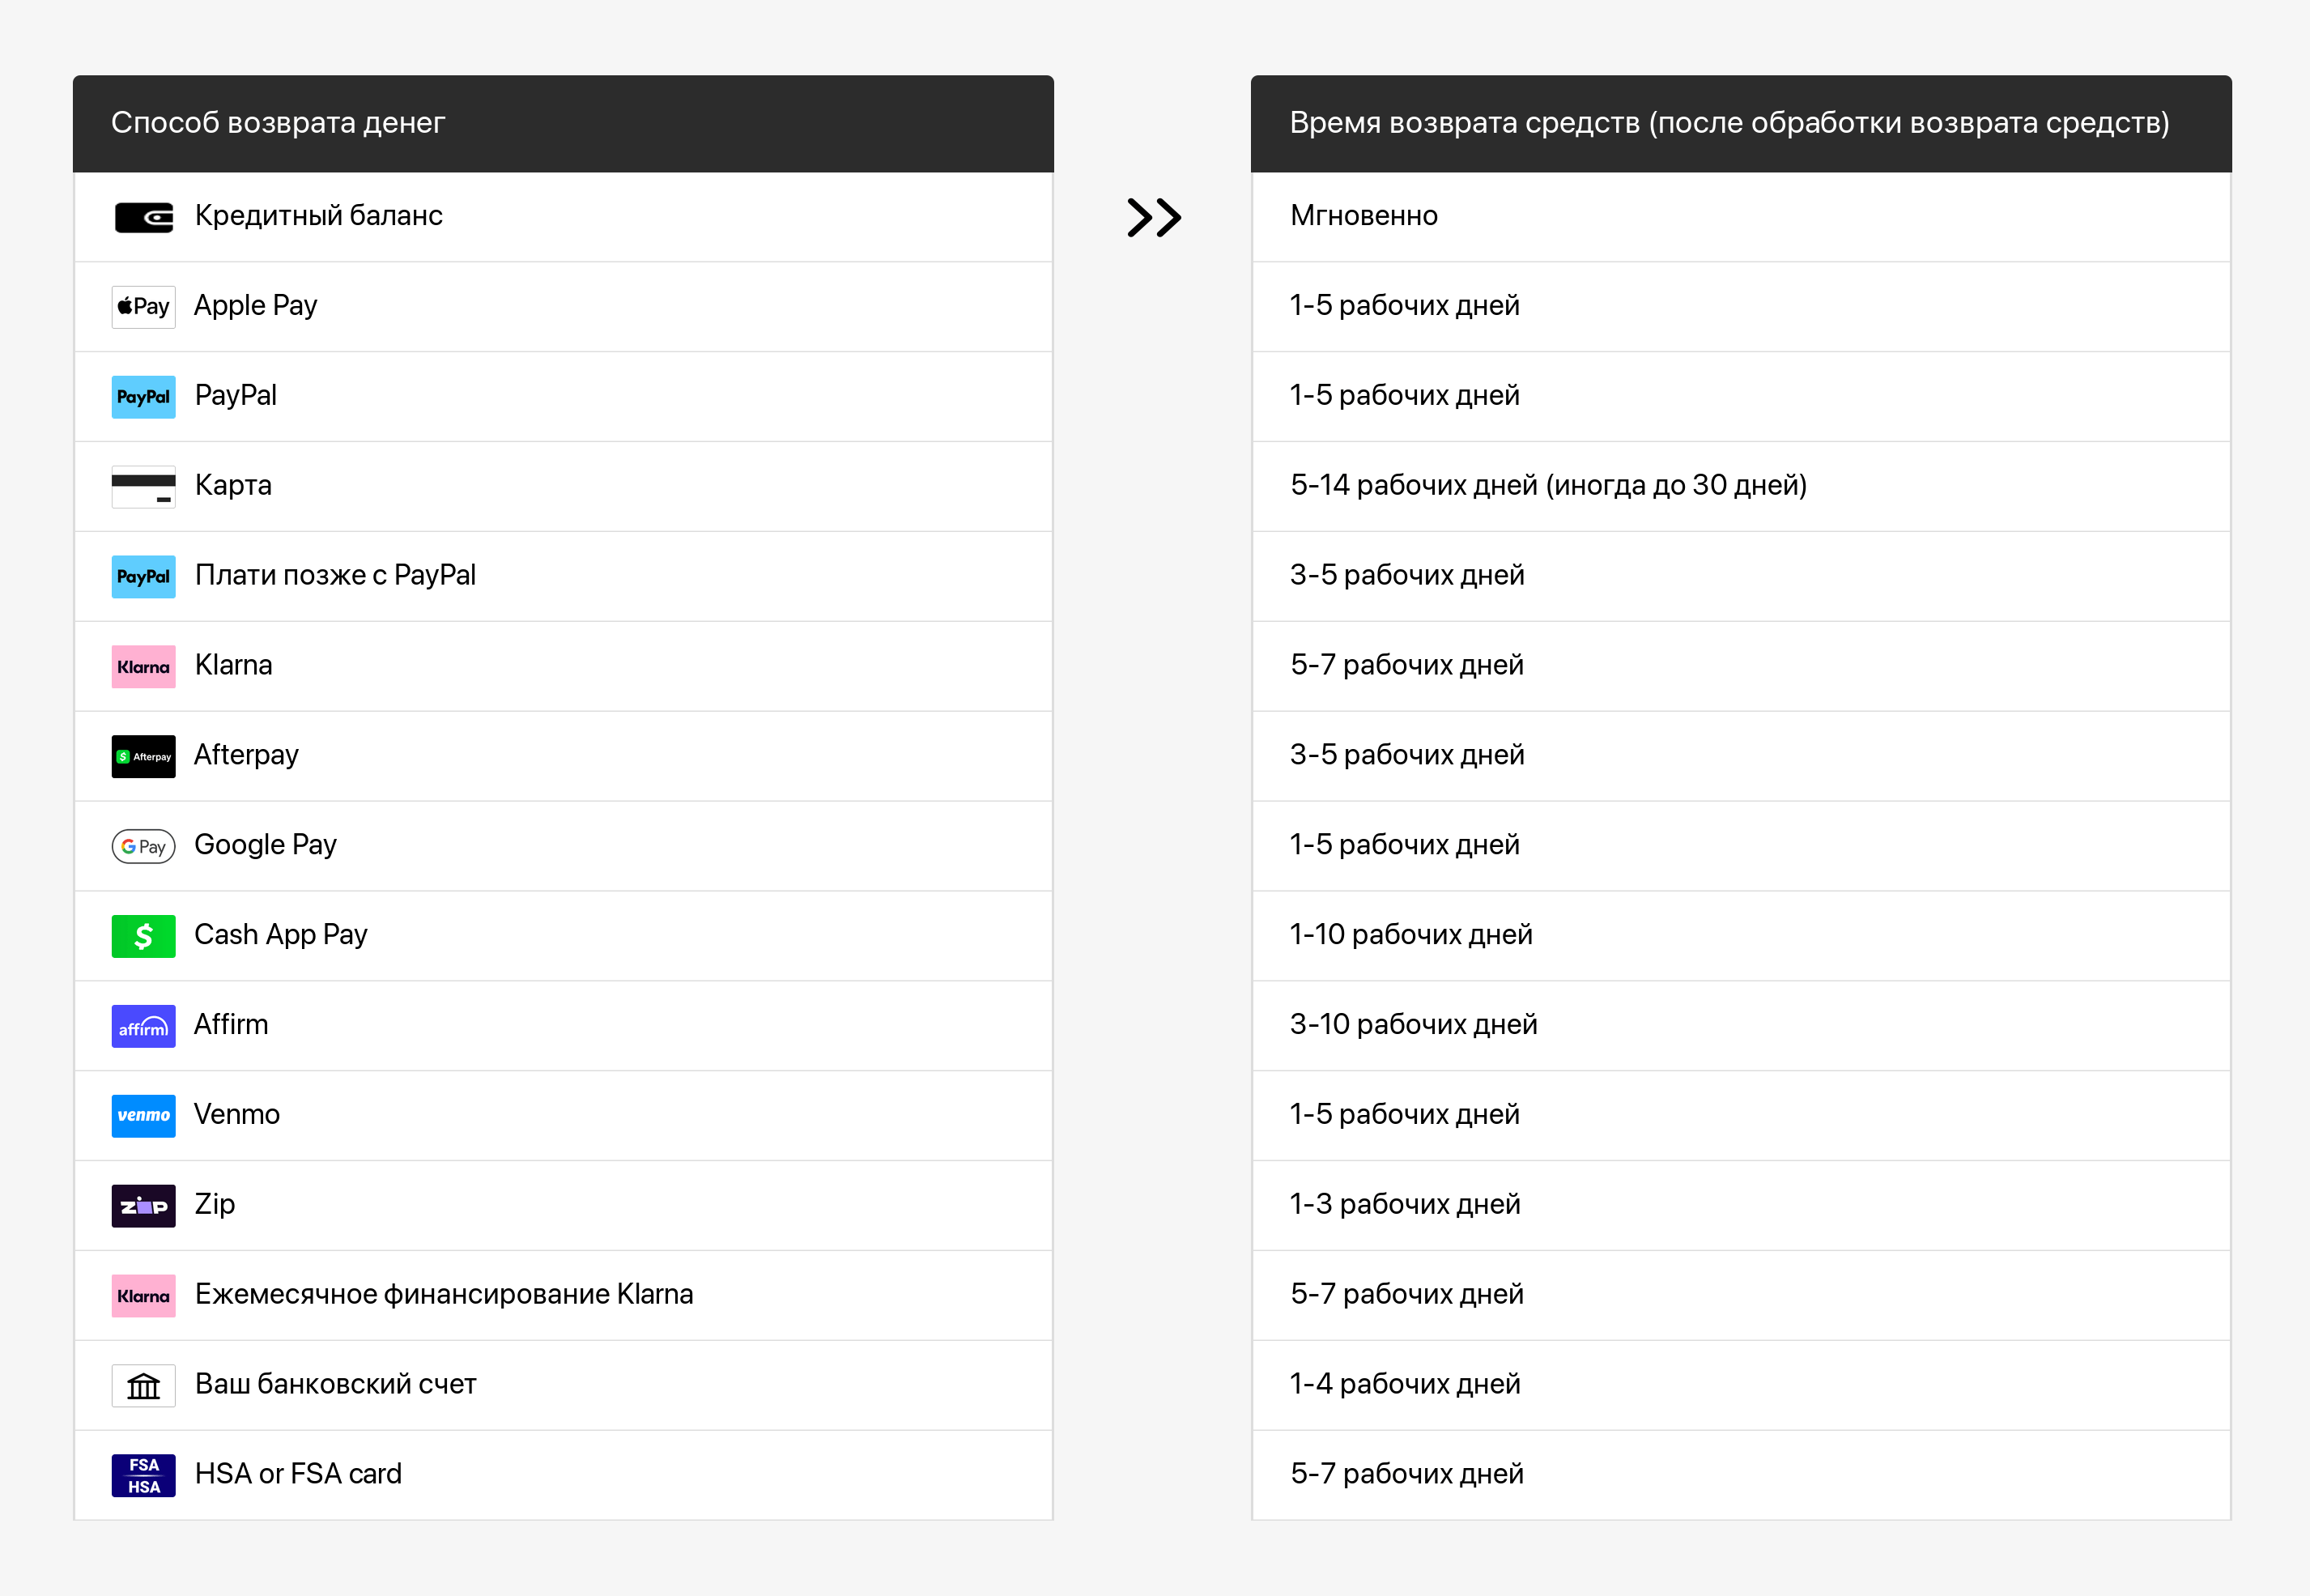Image resolution: width=2310 pixels, height=1596 pixels.
Task: Click the black Afterpay logo icon
Action: point(143,757)
